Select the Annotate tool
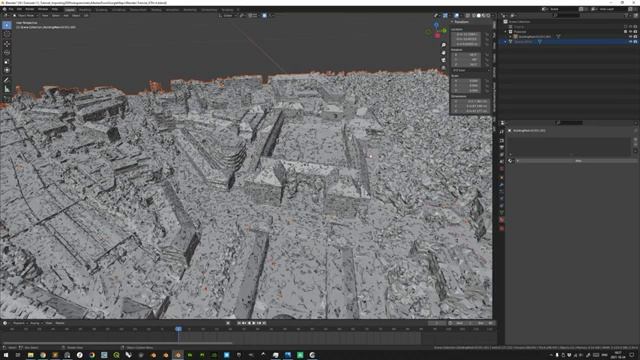 (7, 80)
